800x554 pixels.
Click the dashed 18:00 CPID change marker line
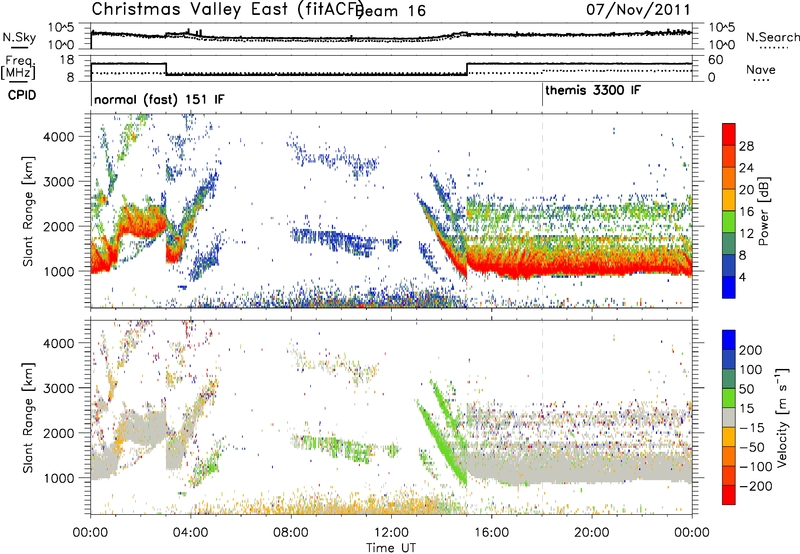(542, 211)
